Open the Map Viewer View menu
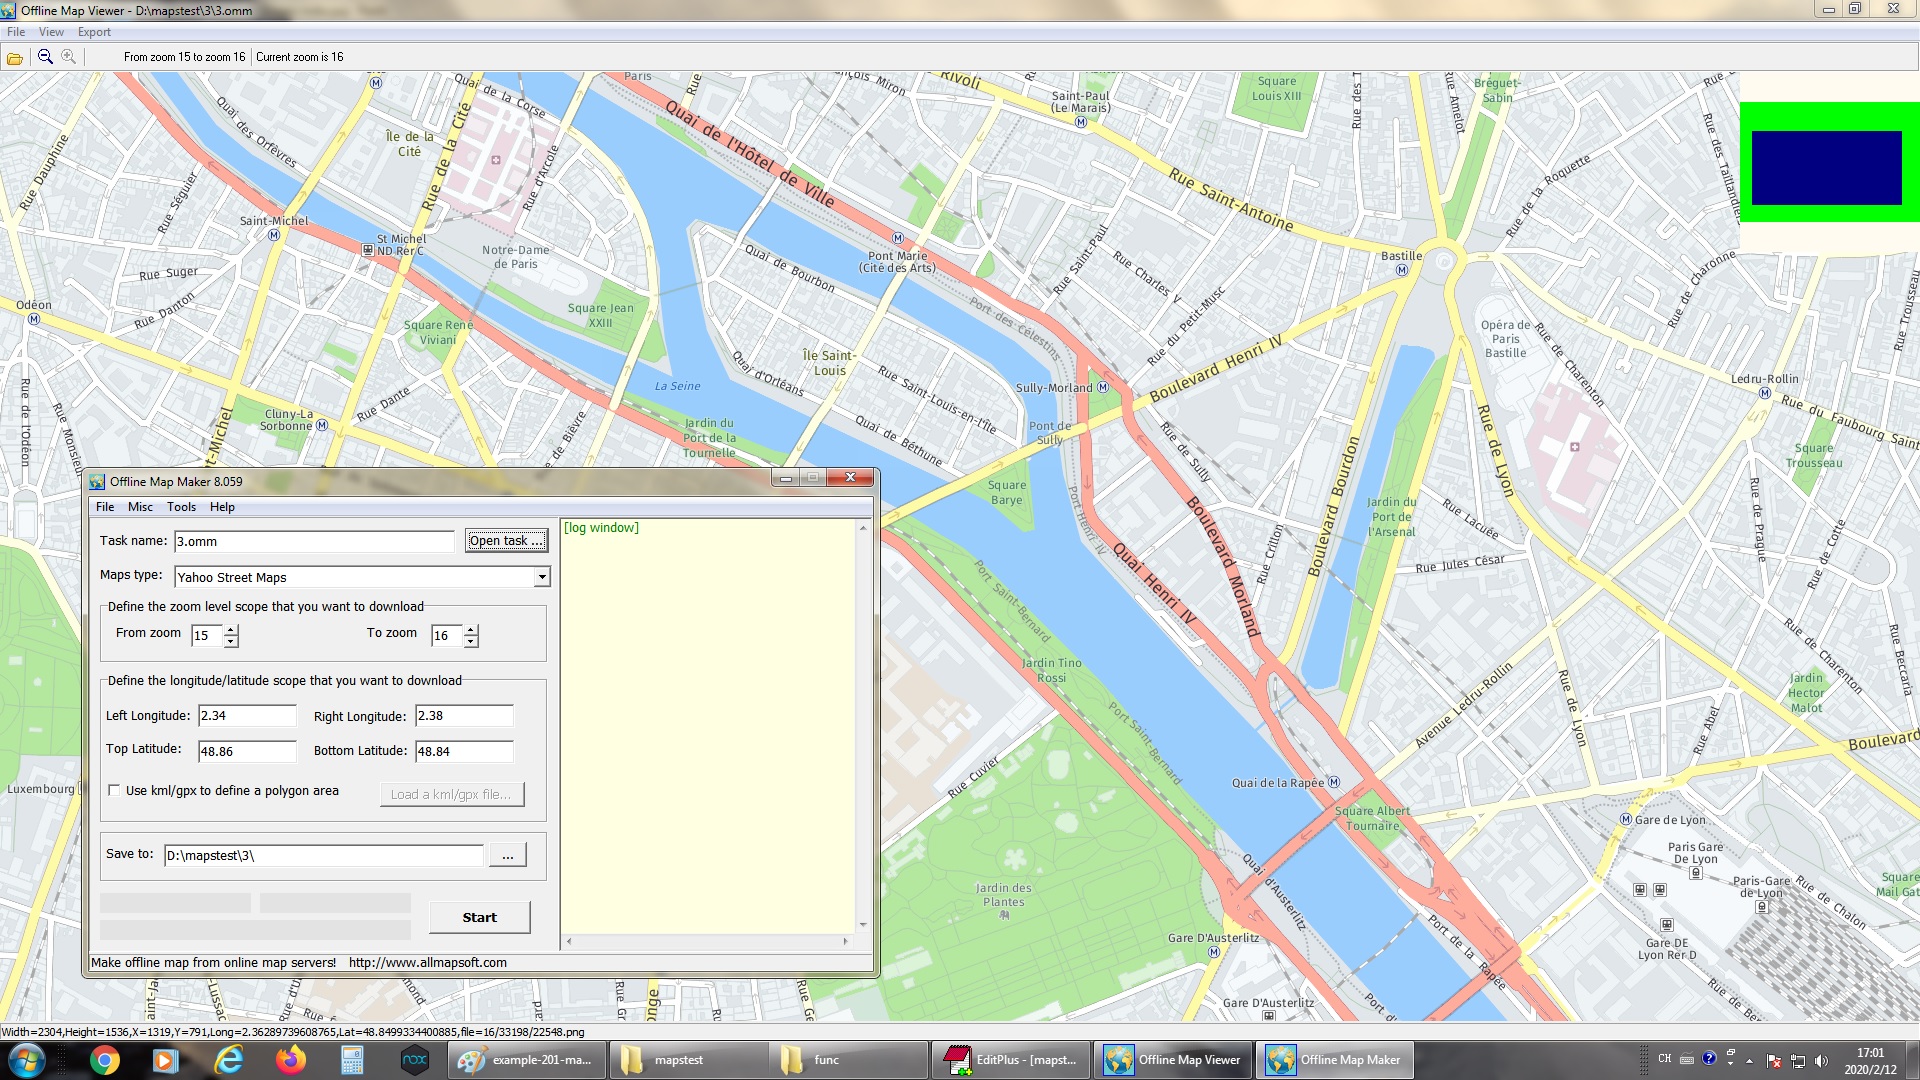Viewport: 1920px width, 1080px height. pos(51,32)
